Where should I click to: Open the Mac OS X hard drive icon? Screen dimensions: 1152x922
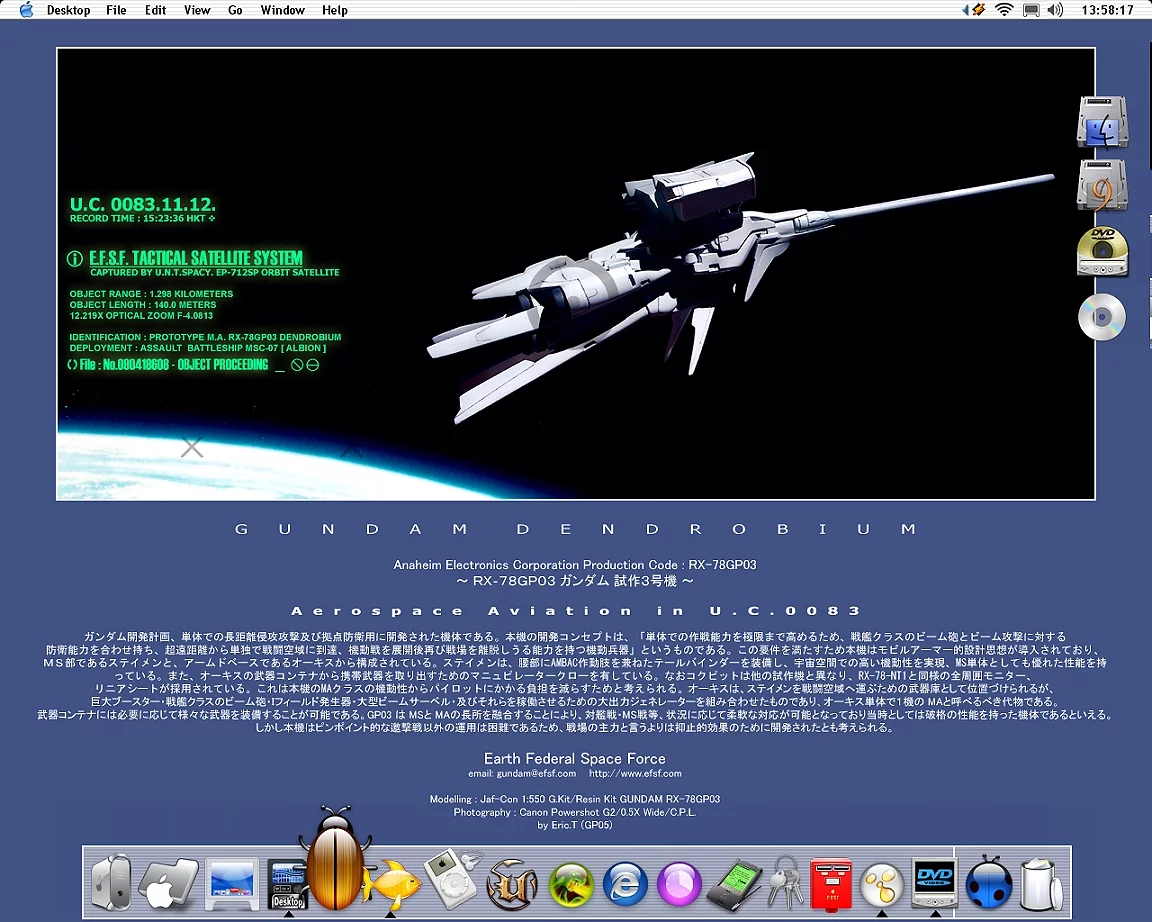[x=1102, y=123]
